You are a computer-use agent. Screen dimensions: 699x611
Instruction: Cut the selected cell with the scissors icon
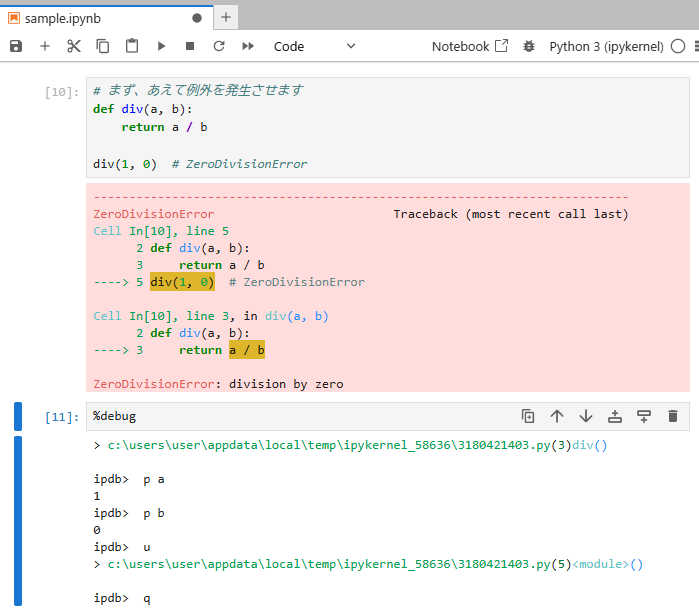pyautogui.click(x=74, y=46)
